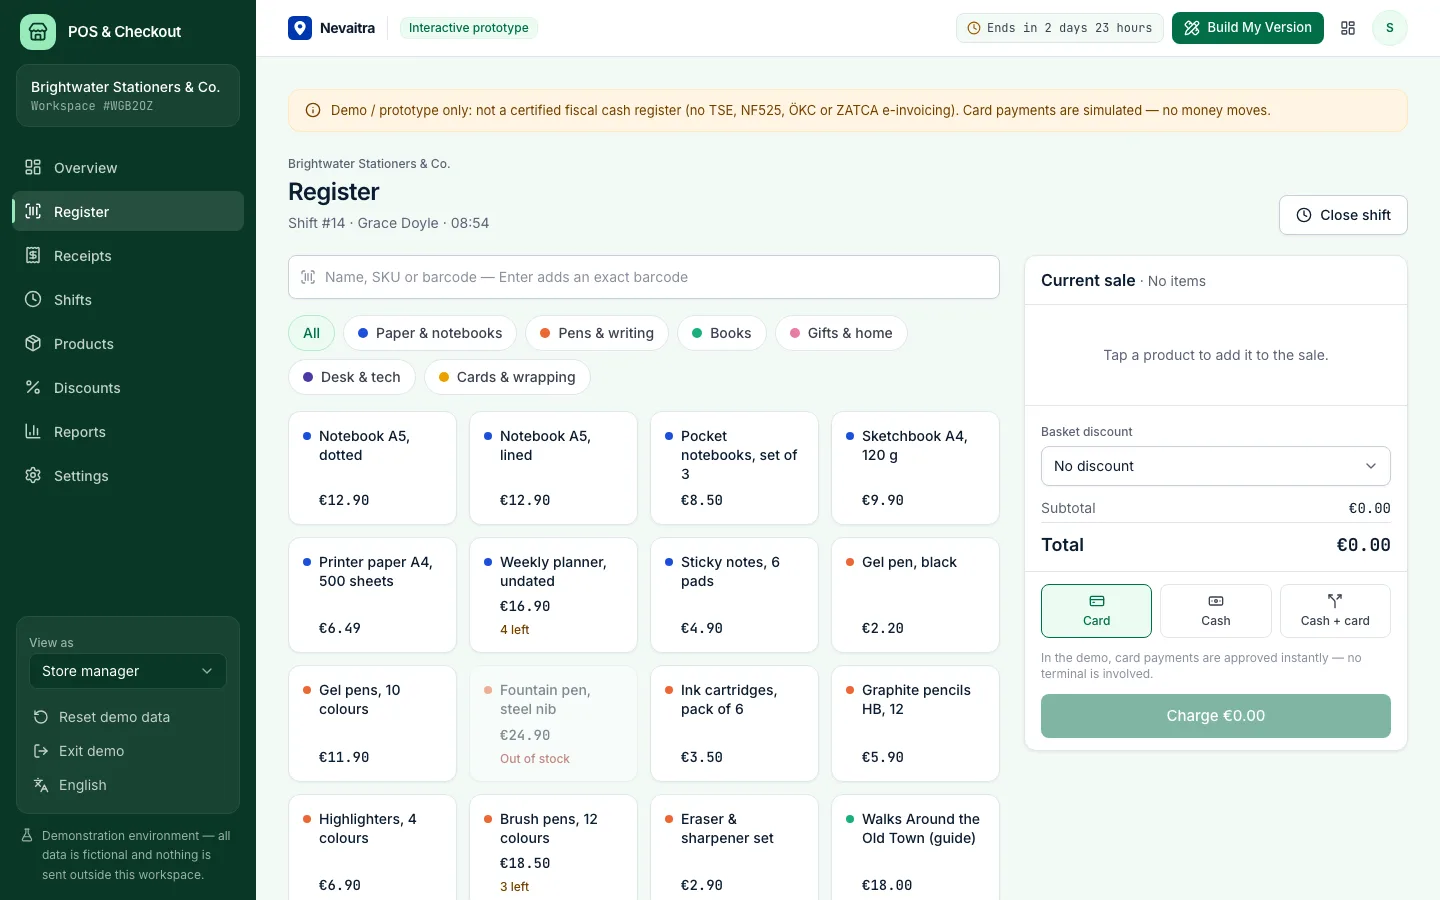The image size is (1440, 900).
Task: Add Ink cartridges, pack of 6
Action: coord(734,724)
